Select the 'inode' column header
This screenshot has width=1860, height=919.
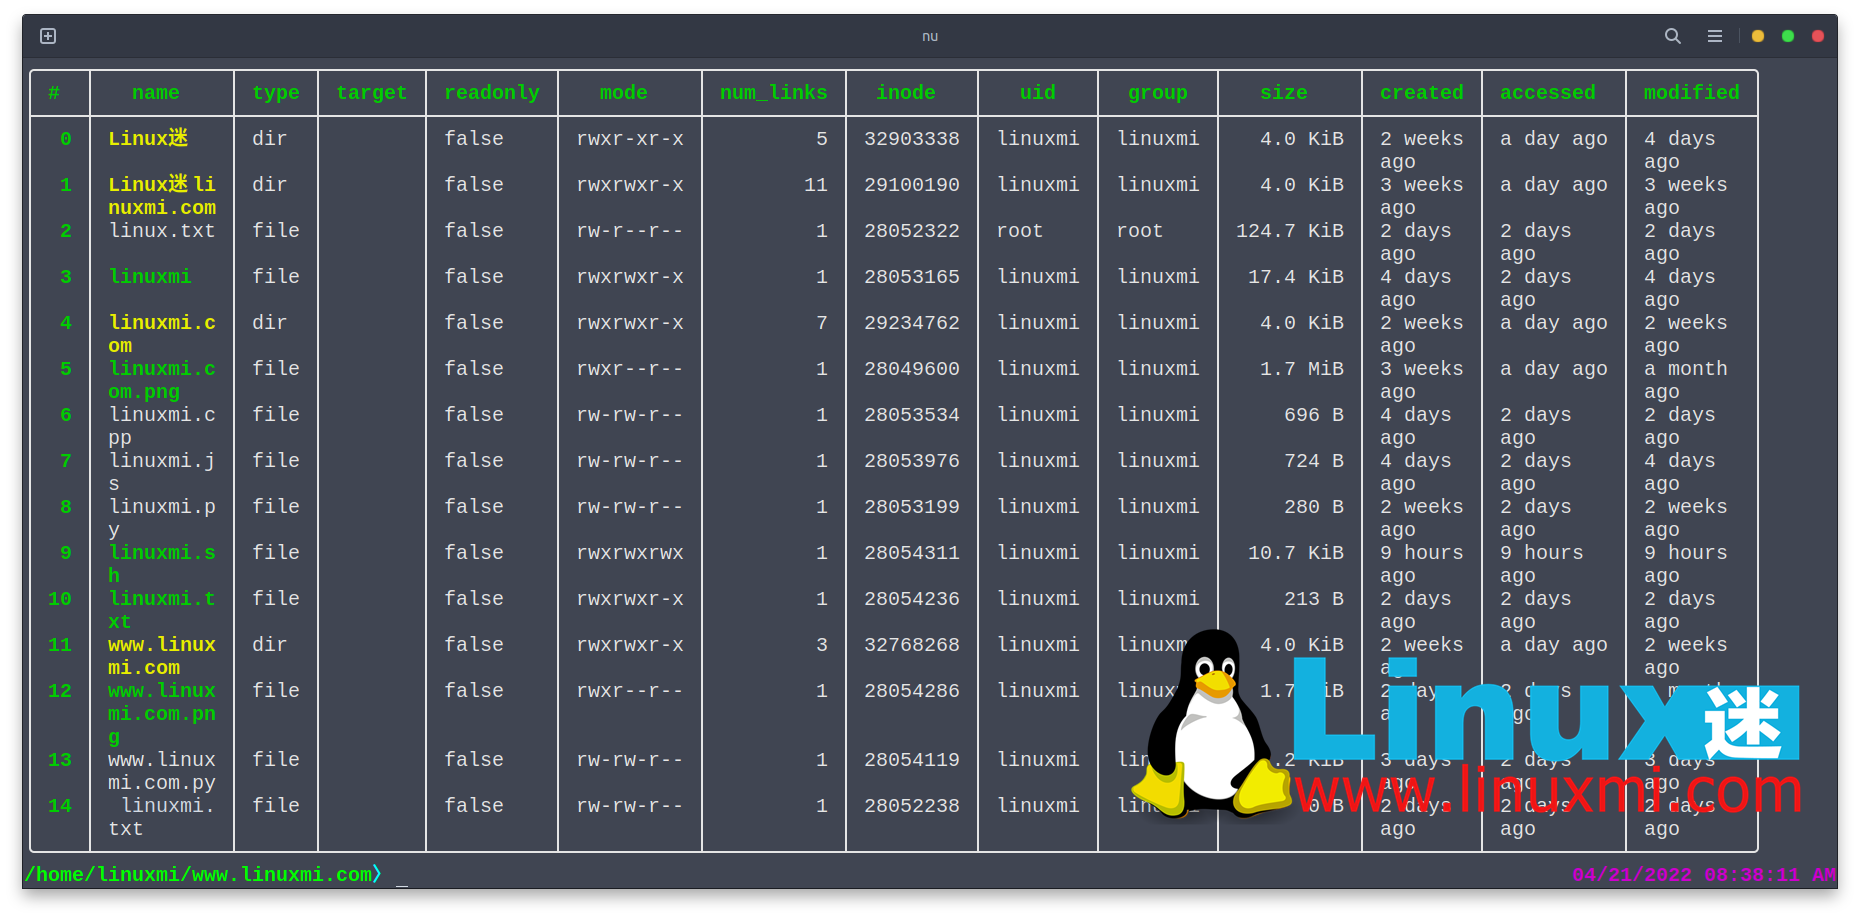click(x=906, y=93)
